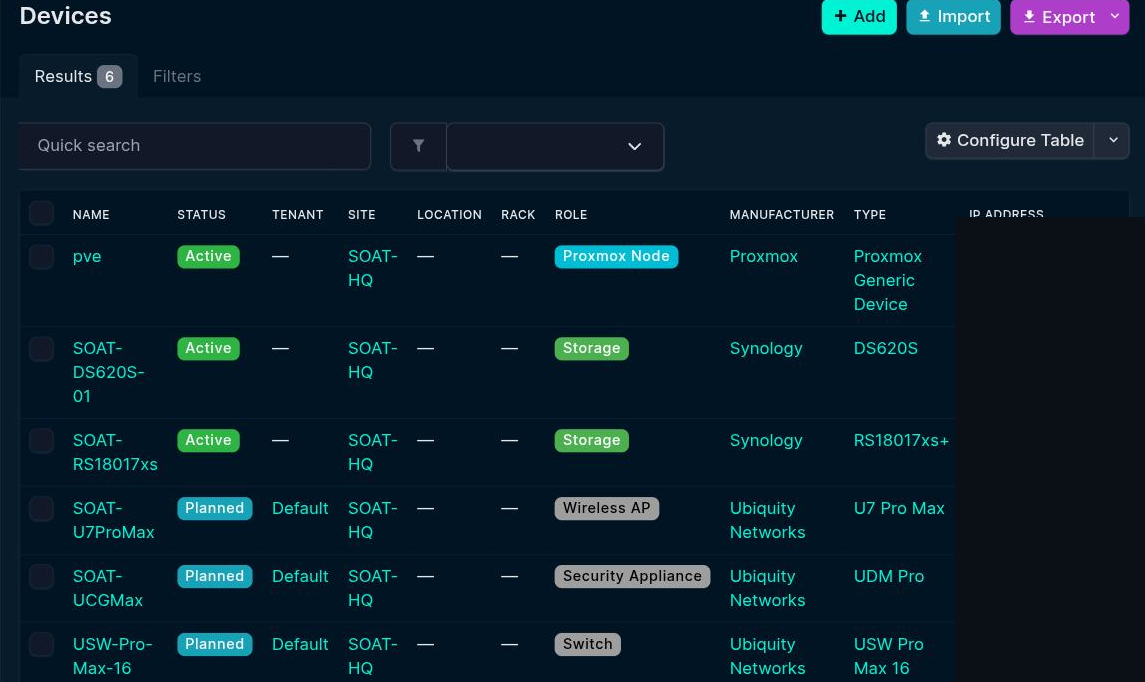This screenshot has width=1145, height=682.
Task: Check the box for SOAT-DS620S-01
Action: tap(42, 349)
